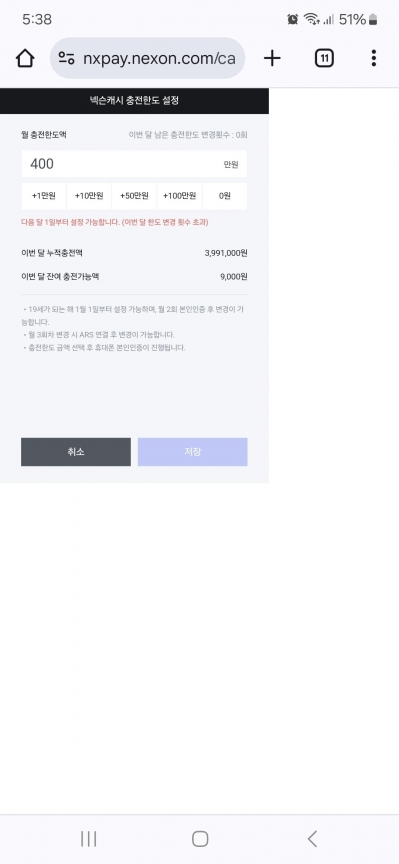Screen dimensions: 399x864
Task: Reset the limit with 0원 button
Action: coord(225,196)
